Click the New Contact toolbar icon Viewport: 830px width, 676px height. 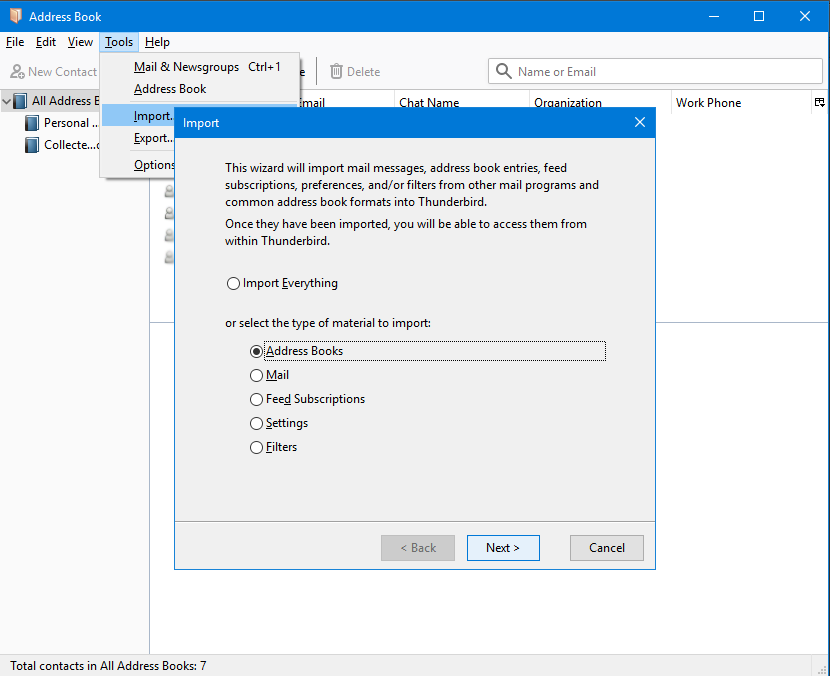point(17,71)
